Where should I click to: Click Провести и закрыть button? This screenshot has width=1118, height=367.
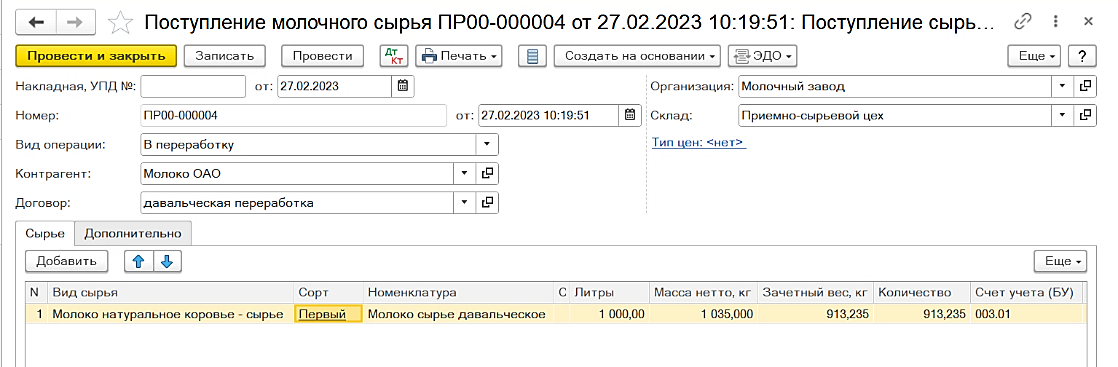click(95, 56)
